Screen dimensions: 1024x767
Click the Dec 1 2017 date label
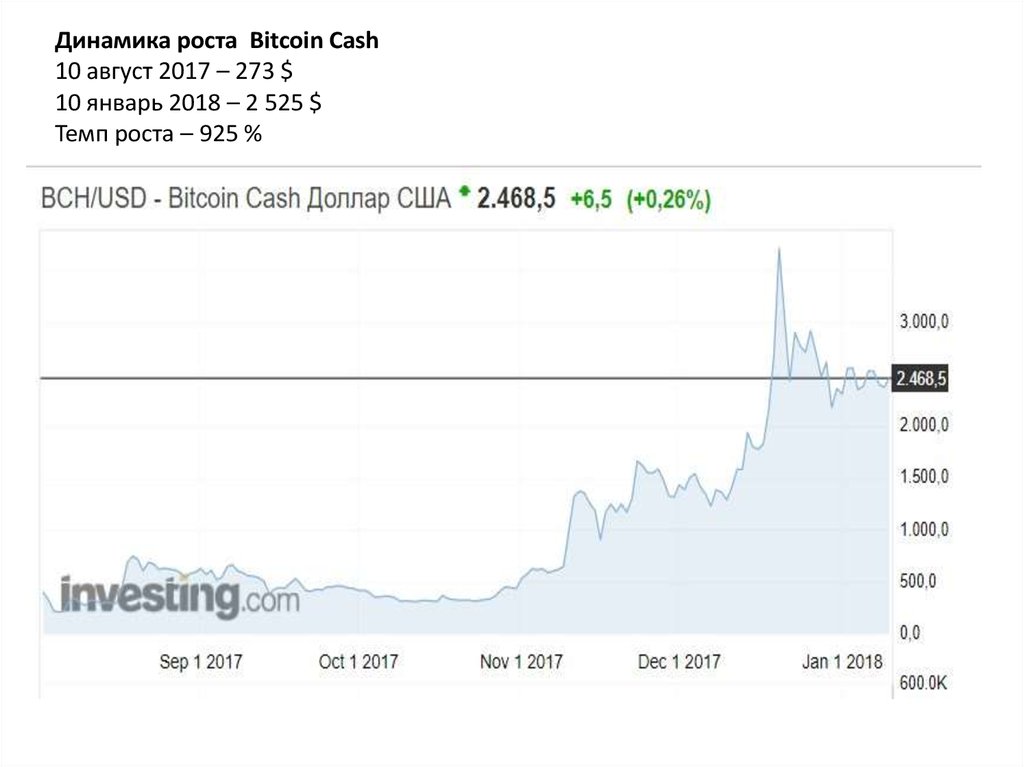coord(679,662)
